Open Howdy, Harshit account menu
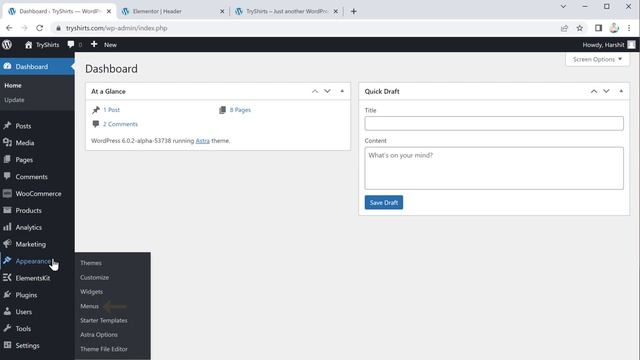 point(609,45)
